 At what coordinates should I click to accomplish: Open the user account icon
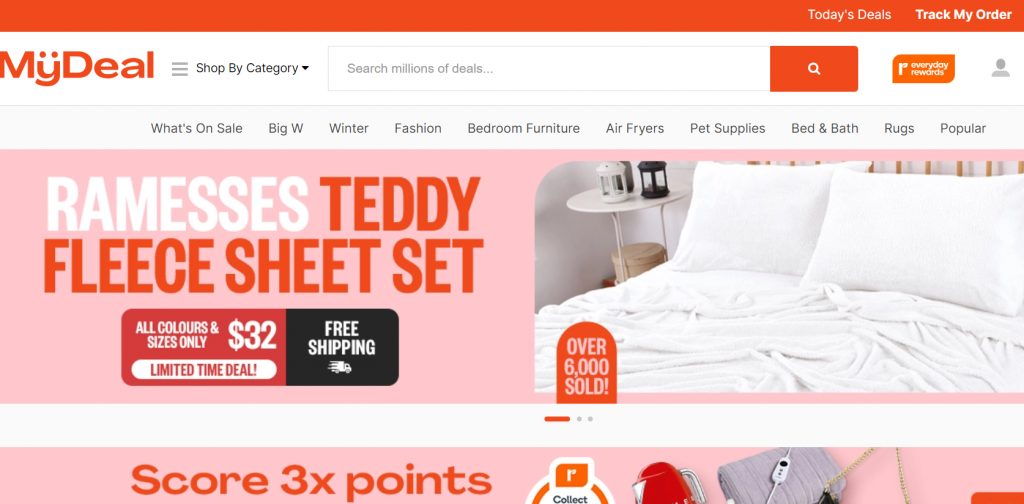coord(1000,68)
